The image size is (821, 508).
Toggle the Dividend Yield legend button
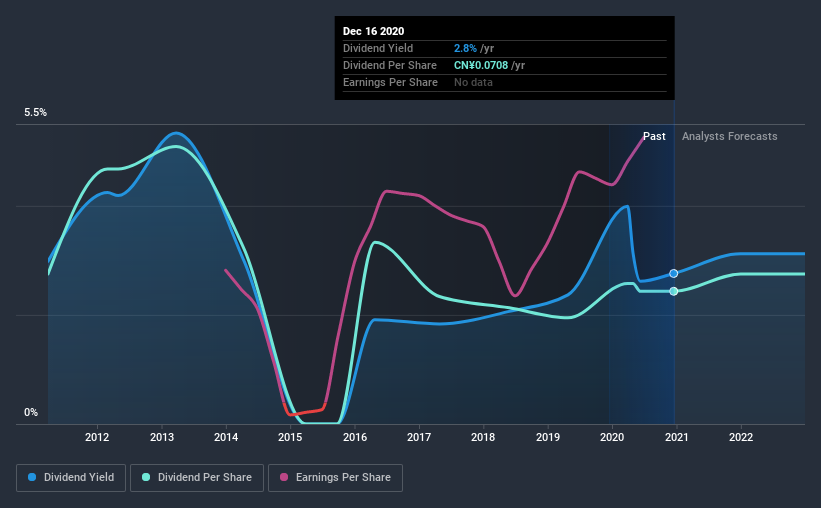click(x=71, y=478)
